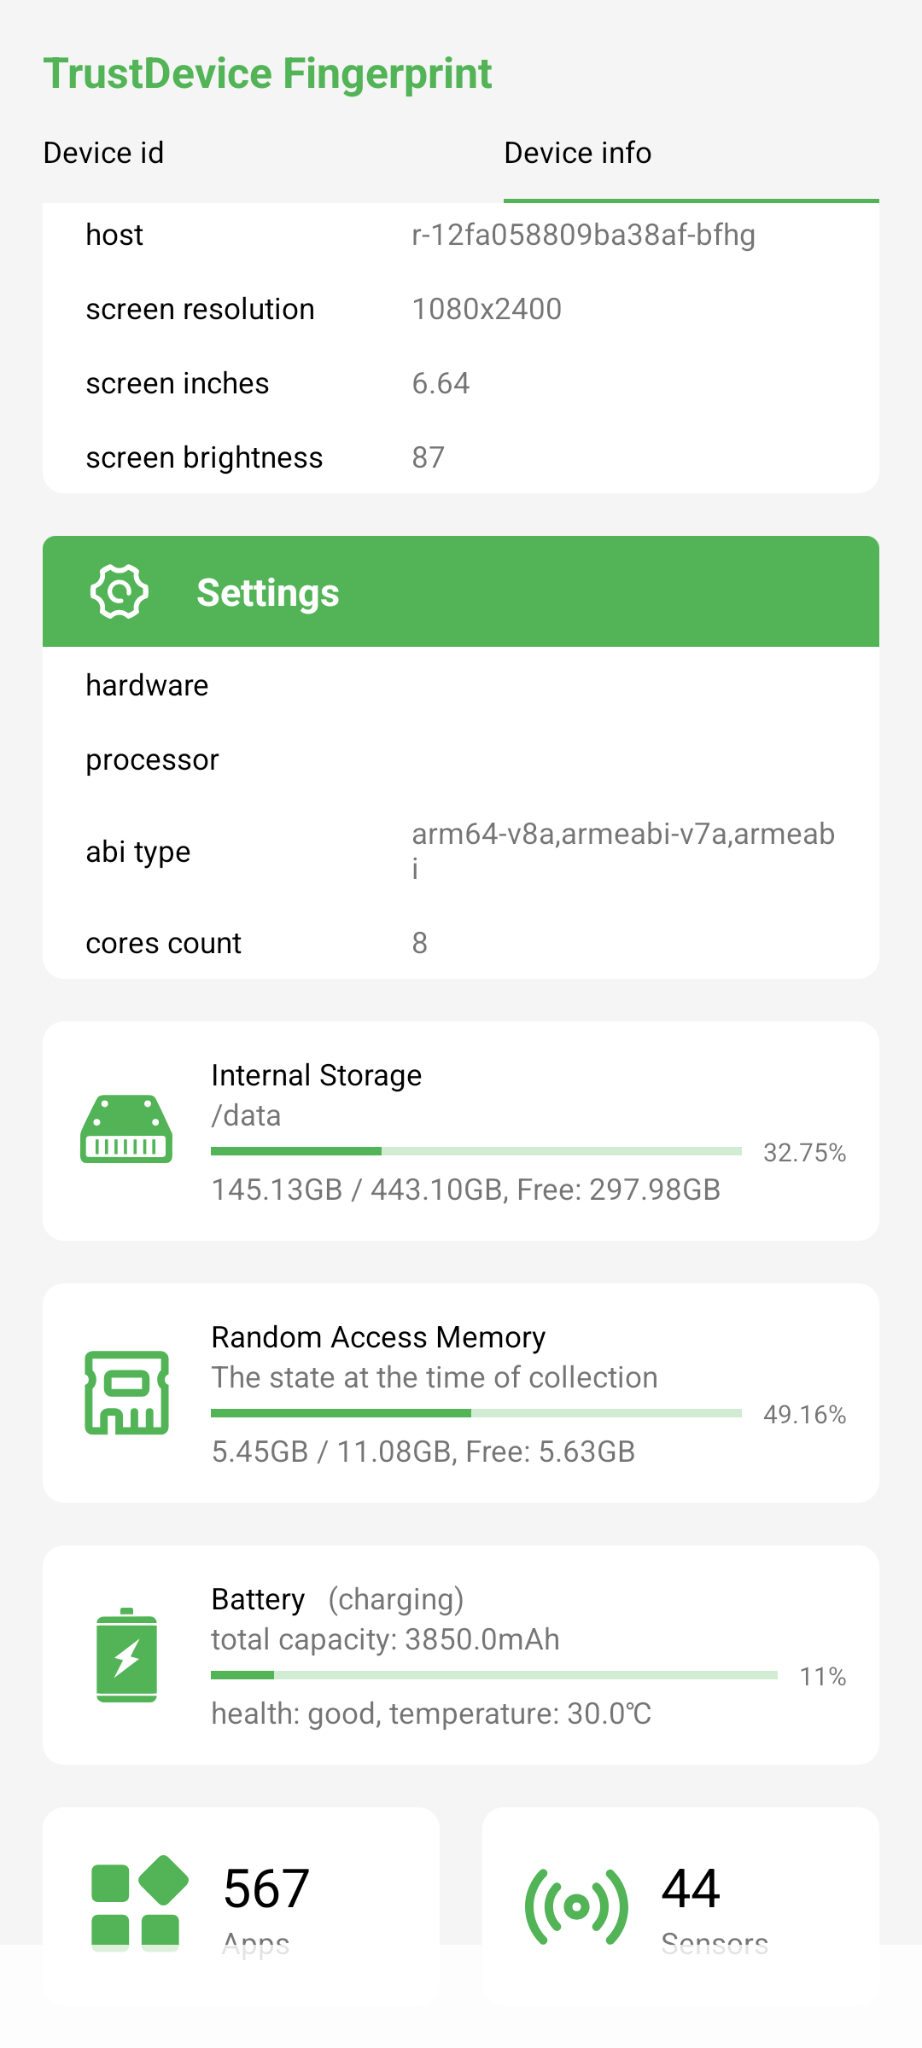Screen dimensions: 922x2048
Task: Tap the Random Access Memory chip icon
Action: coord(126,1392)
